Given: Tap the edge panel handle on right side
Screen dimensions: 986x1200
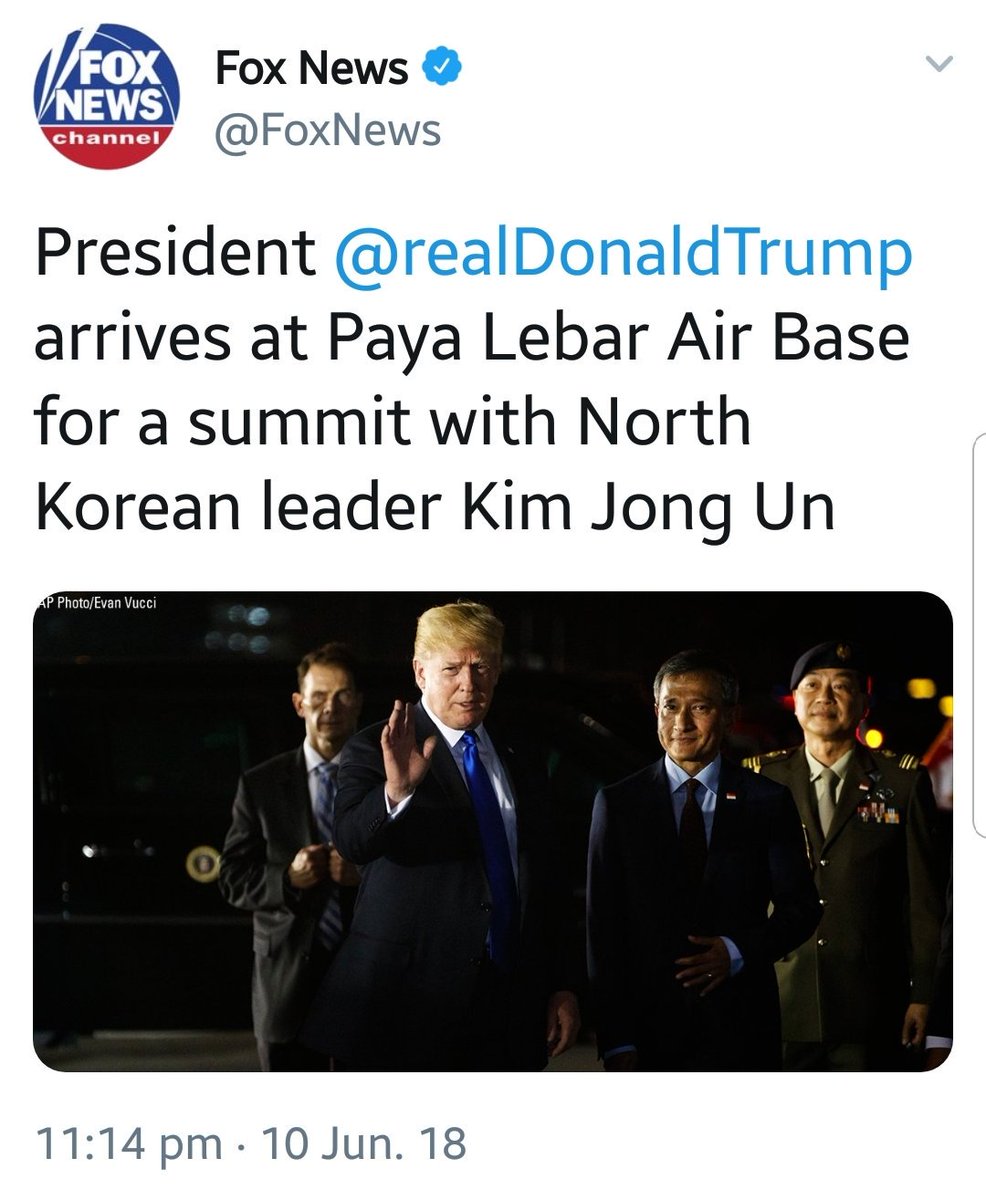Looking at the screenshot, I should [x=979, y=635].
